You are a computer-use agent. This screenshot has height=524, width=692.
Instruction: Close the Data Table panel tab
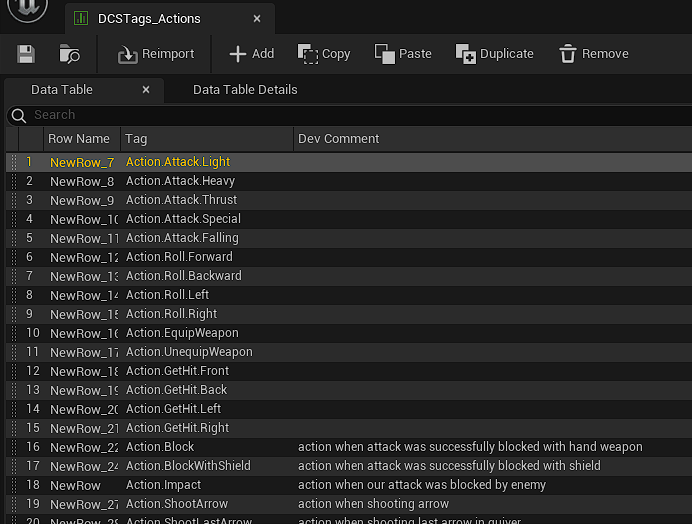pos(146,89)
